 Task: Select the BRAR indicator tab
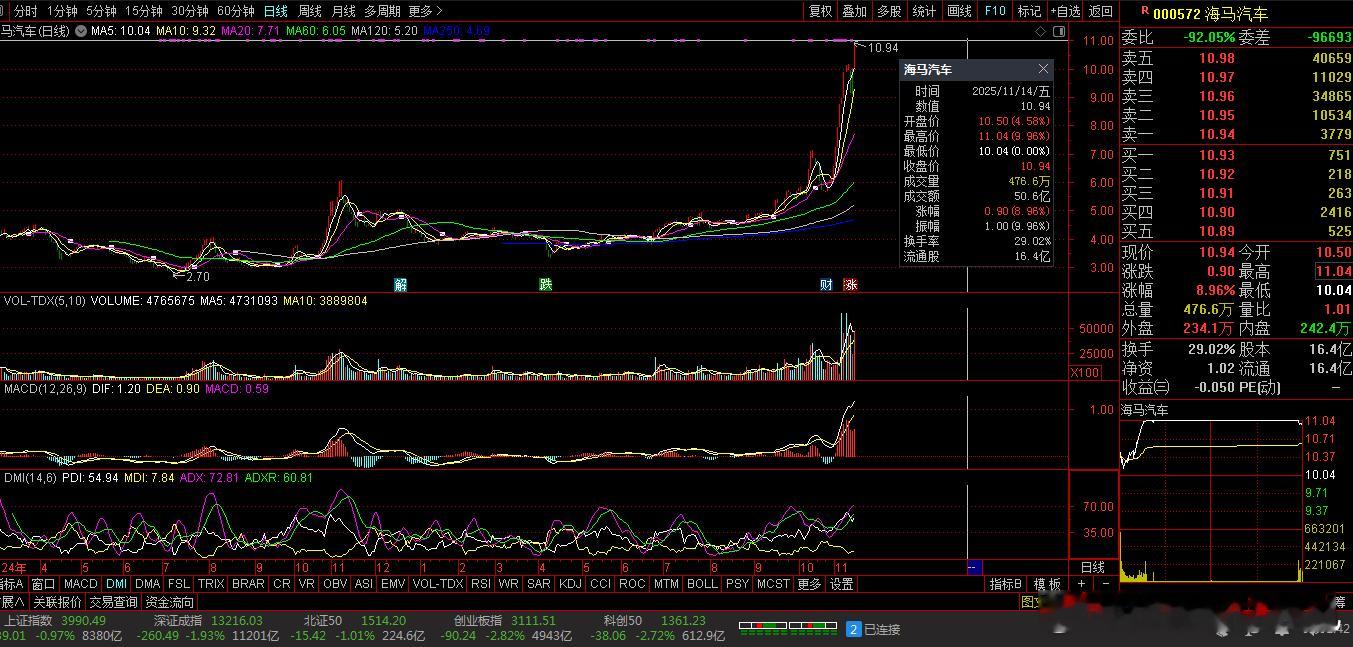click(248, 584)
